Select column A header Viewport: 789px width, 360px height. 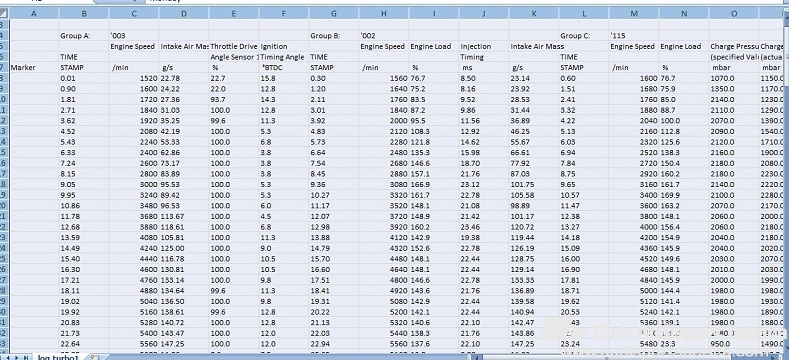coord(34,14)
